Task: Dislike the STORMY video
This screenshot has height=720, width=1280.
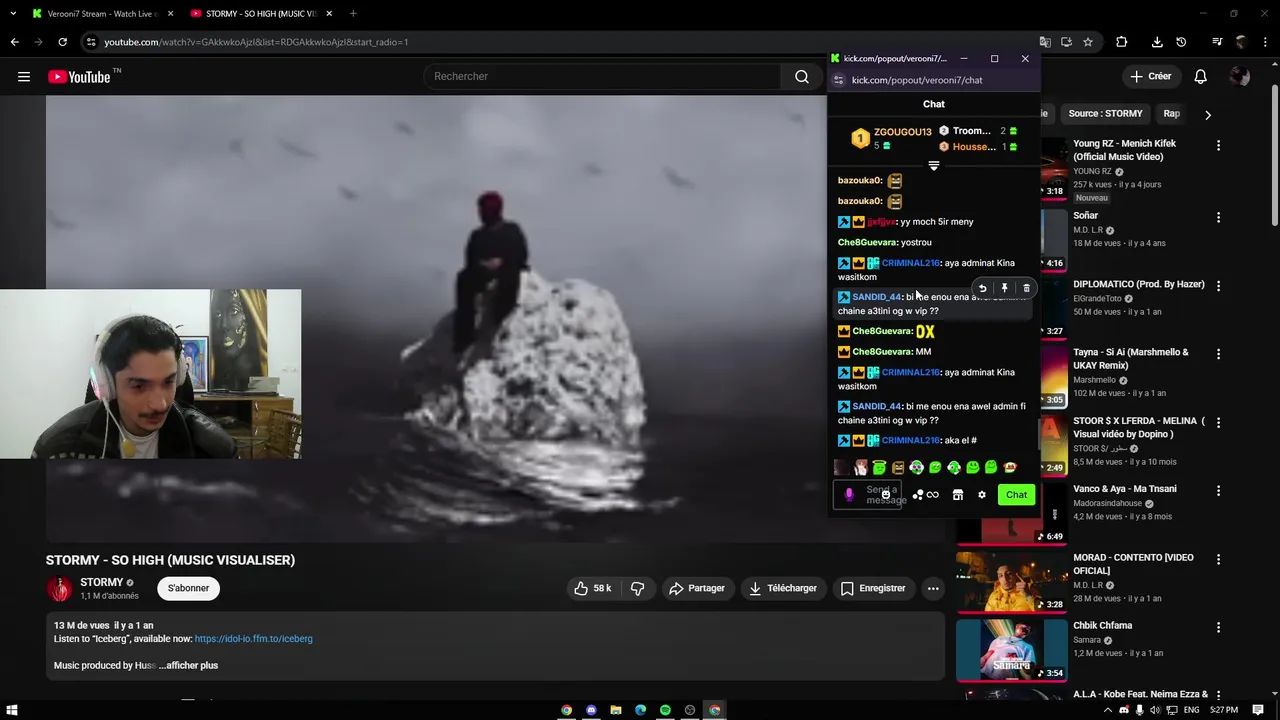Action: tap(638, 588)
